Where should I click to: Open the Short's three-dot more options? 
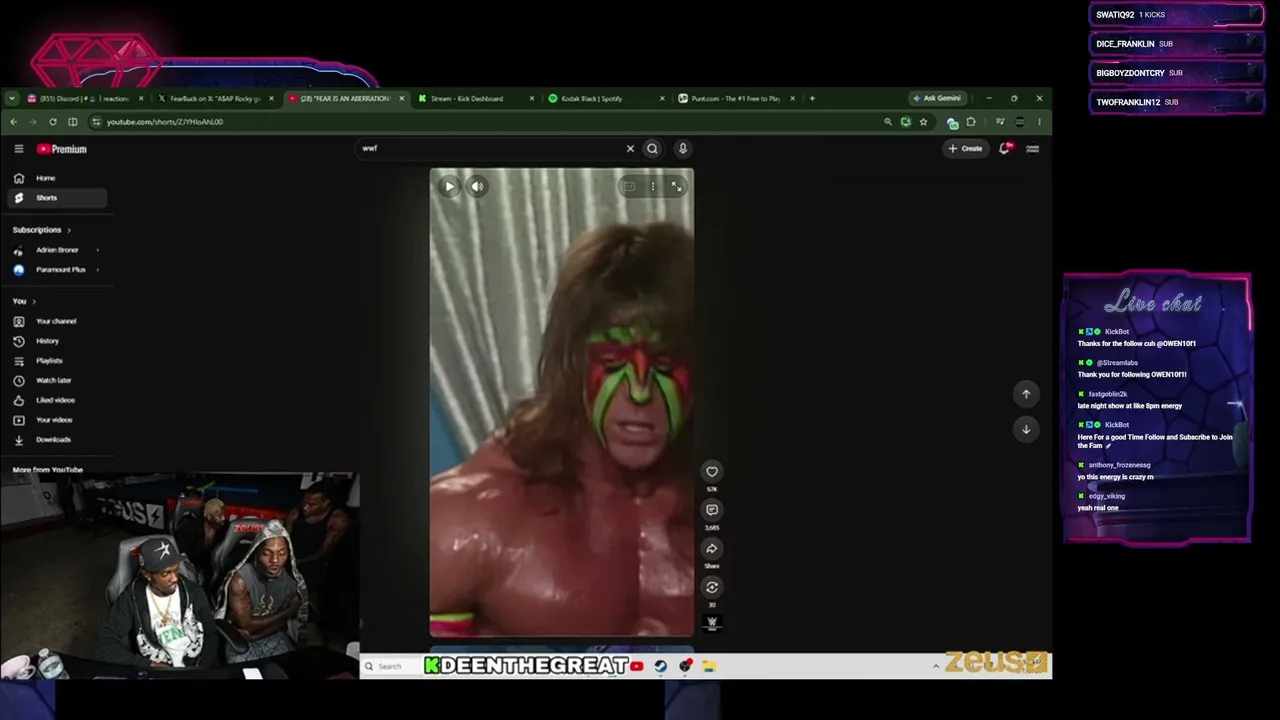pyautogui.click(x=653, y=186)
